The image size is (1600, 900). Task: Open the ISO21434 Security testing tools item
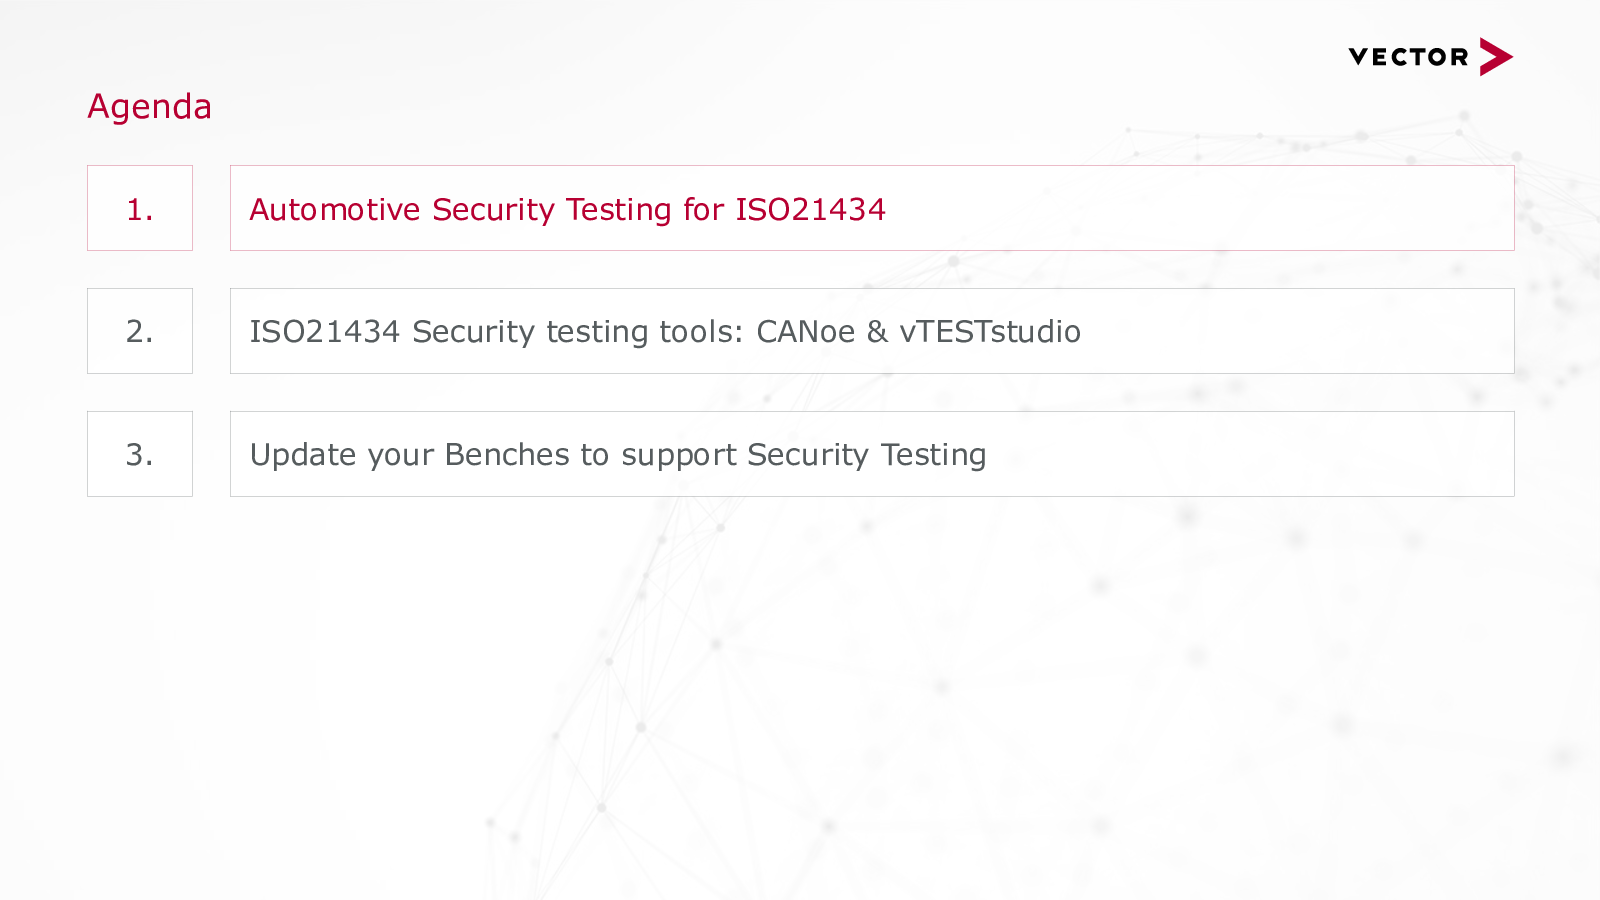point(872,331)
